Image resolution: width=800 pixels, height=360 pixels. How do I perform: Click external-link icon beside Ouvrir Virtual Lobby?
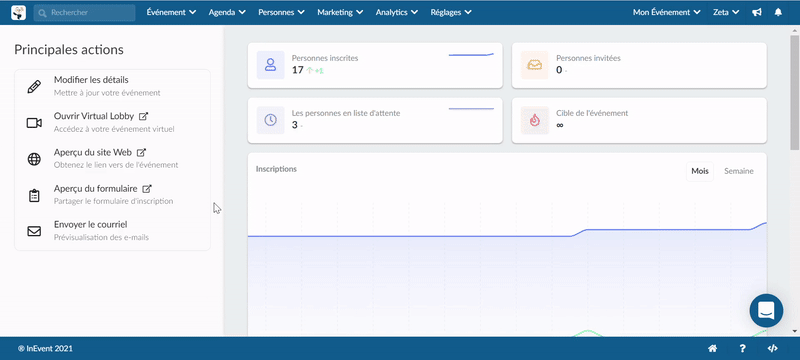point(143,116)
